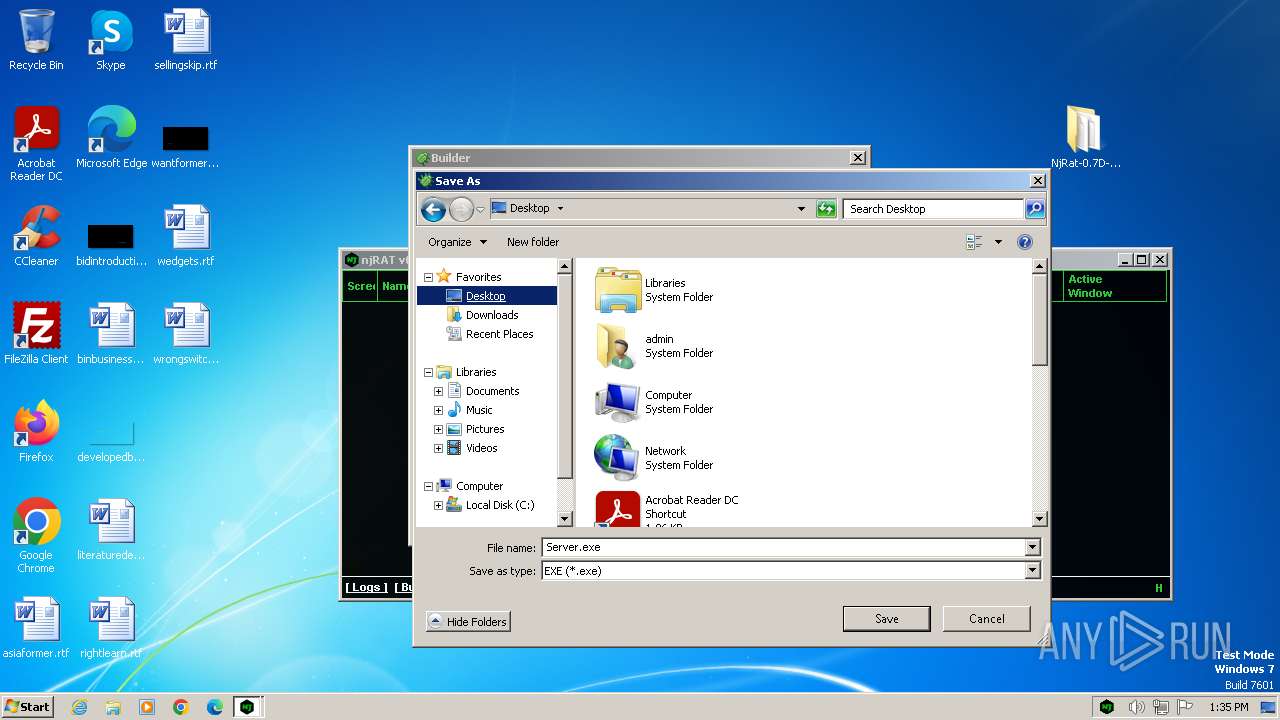Click the Active Window column header in njRAT
Screen dimensions: 1280x720
coord(1115,286)
